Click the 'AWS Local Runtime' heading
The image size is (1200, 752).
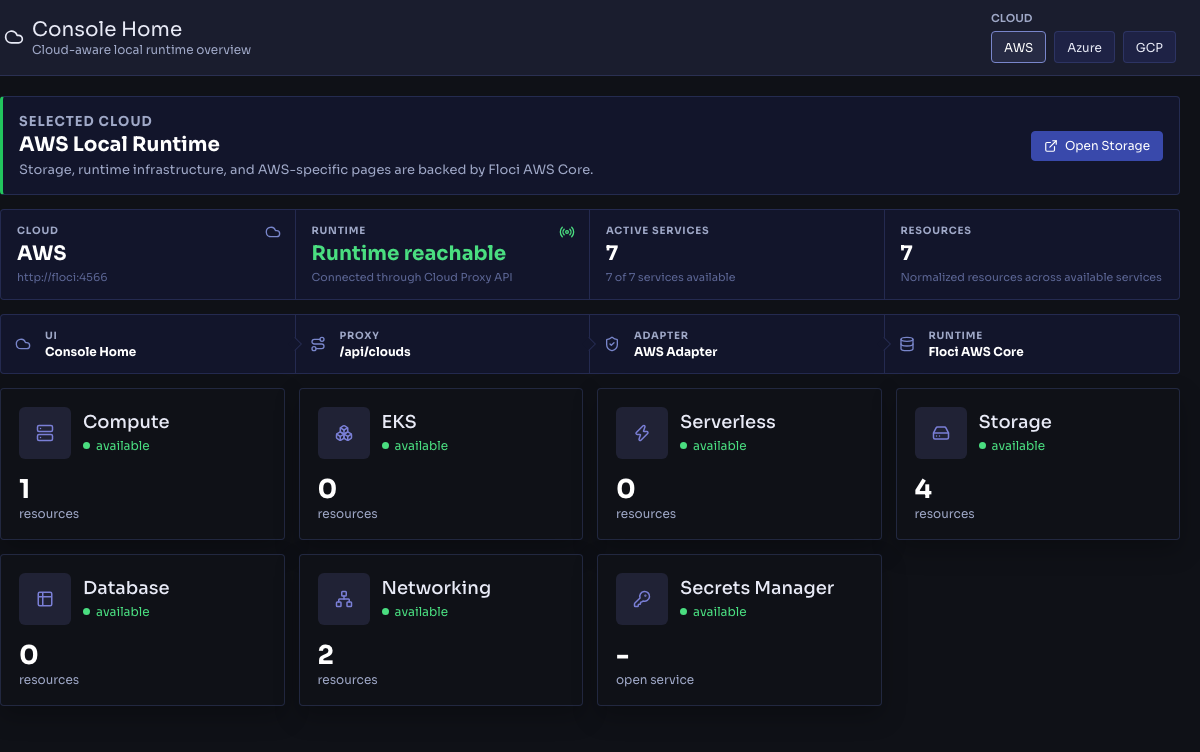pos(119,145)
